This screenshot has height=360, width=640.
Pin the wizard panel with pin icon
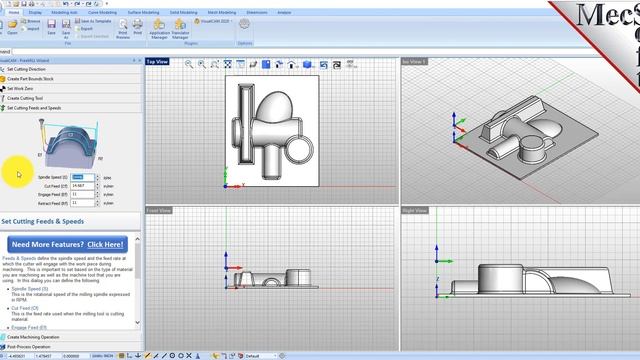point(134,60)
